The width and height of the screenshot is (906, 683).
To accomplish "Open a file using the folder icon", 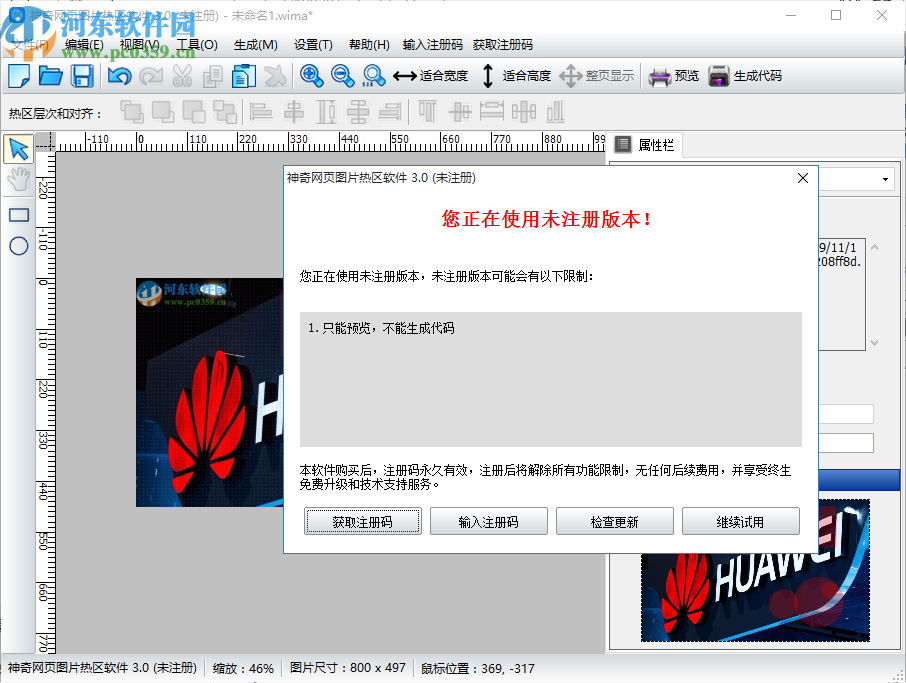I will click(50, 75).
